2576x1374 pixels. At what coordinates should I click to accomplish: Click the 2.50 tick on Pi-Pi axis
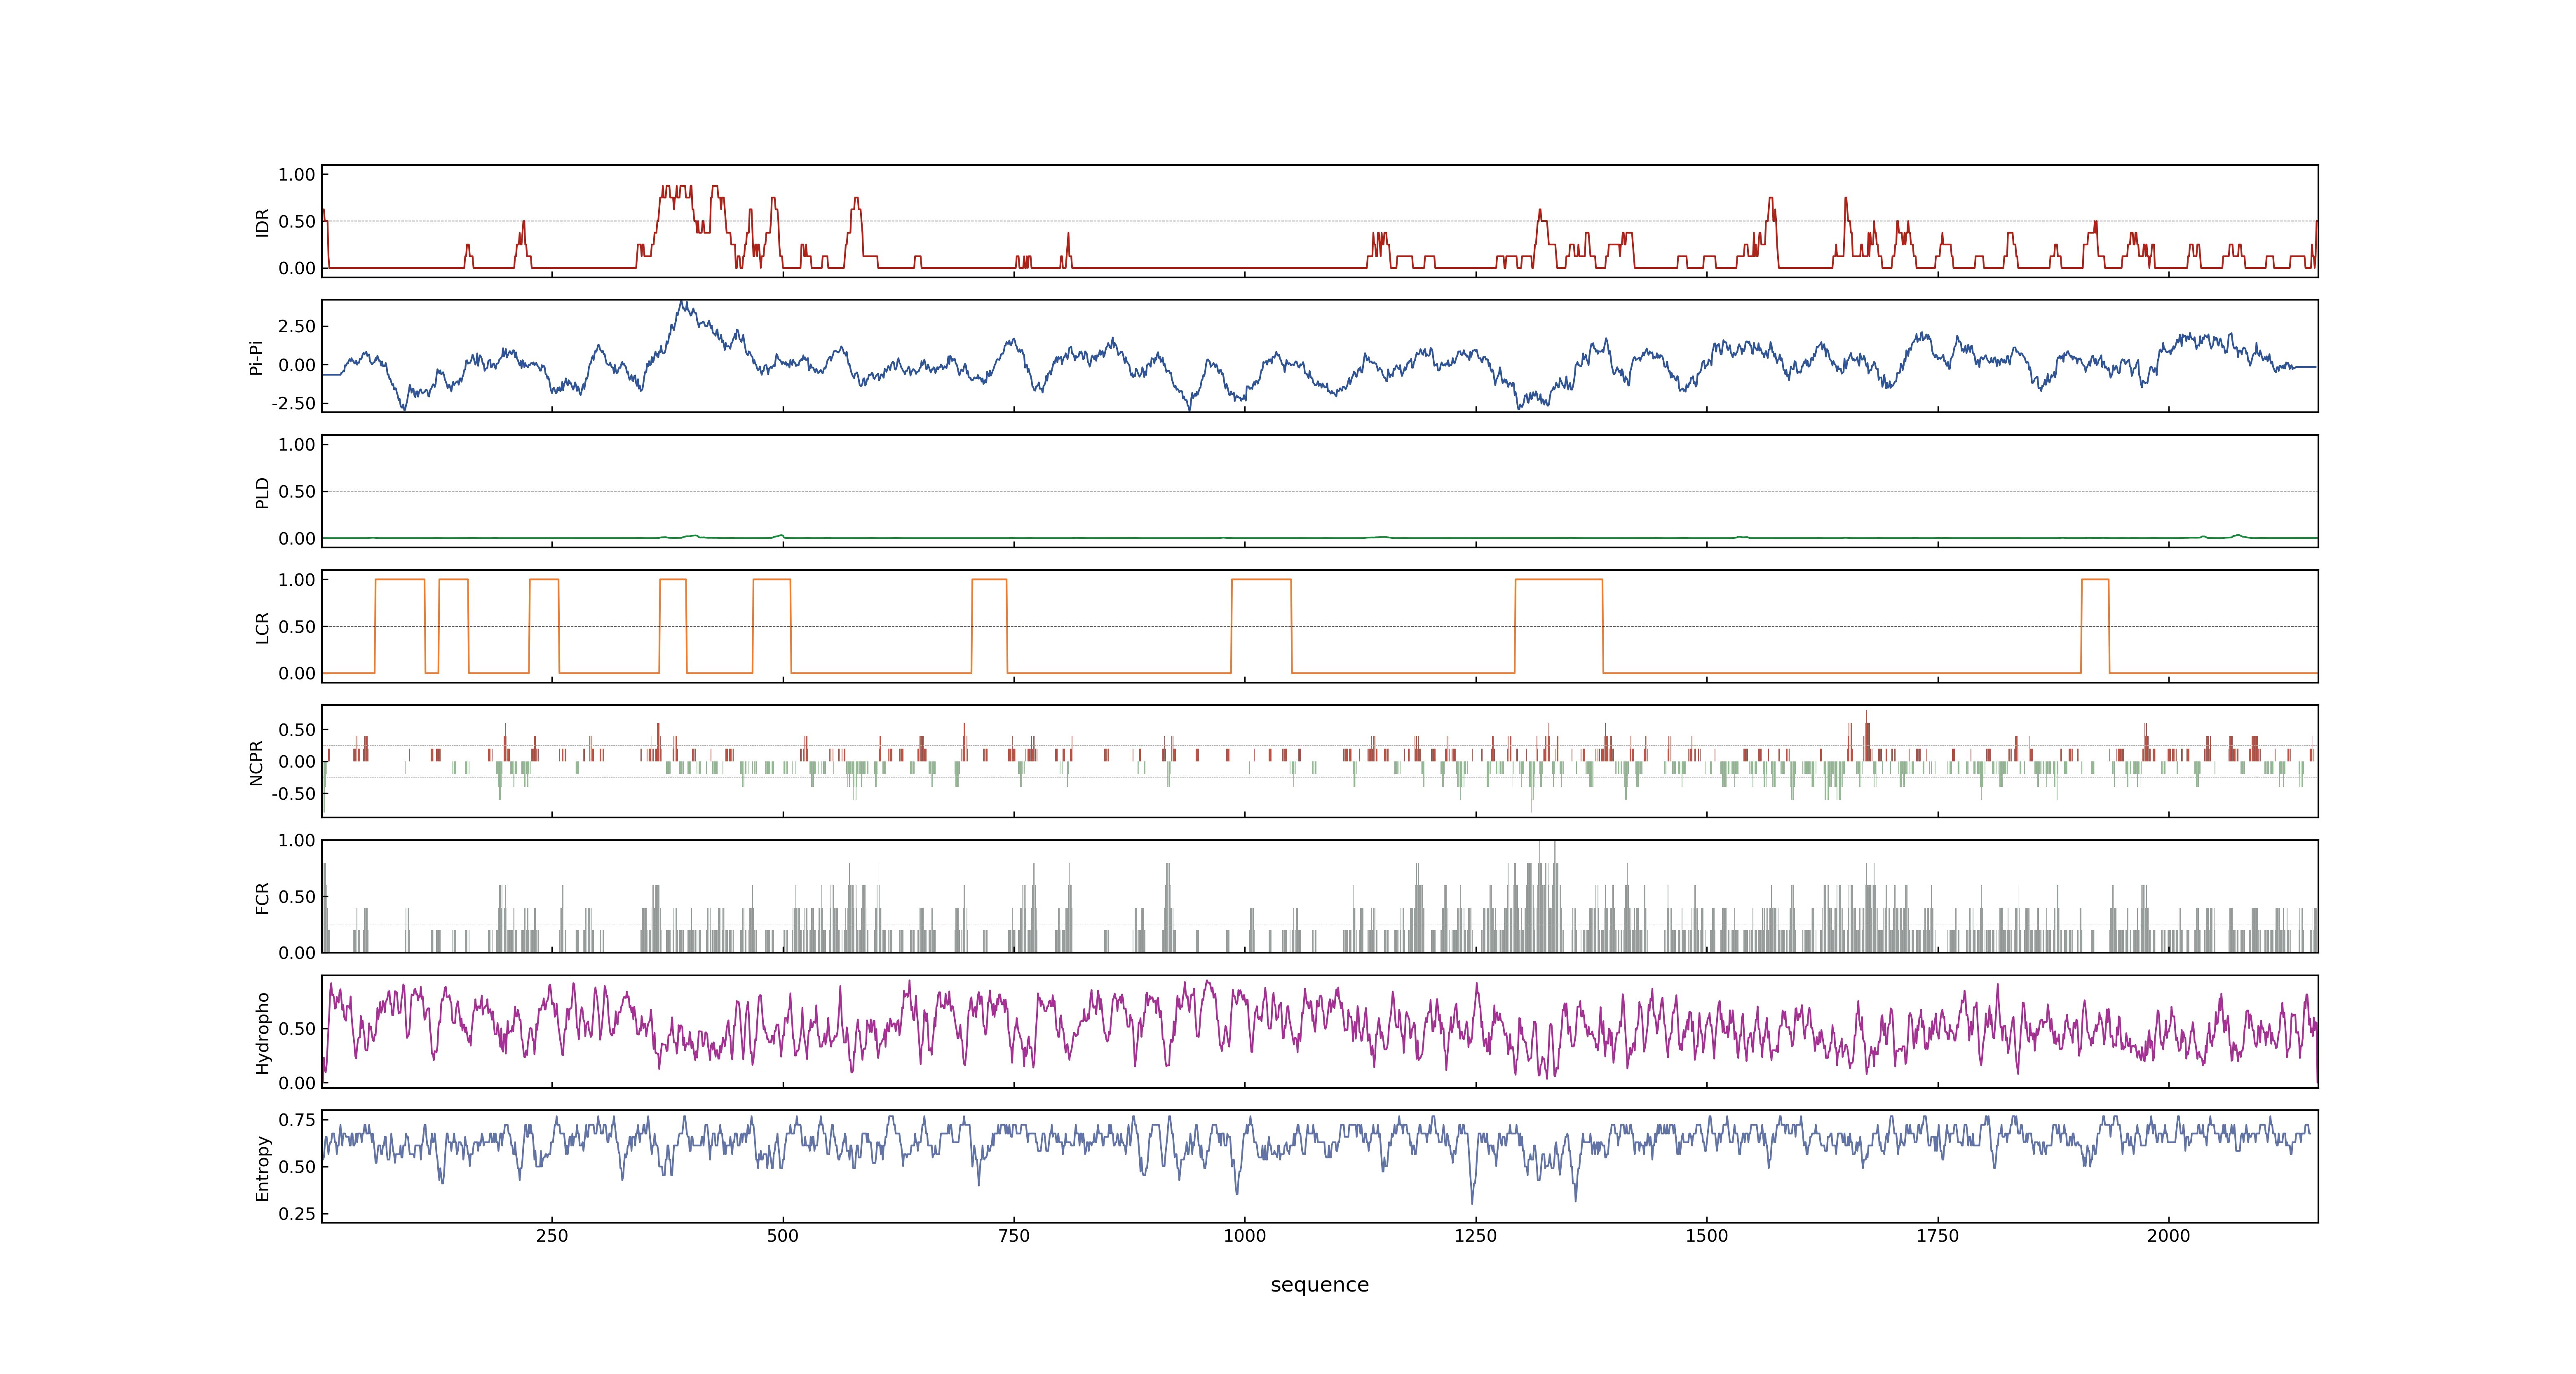click(297, 326)
